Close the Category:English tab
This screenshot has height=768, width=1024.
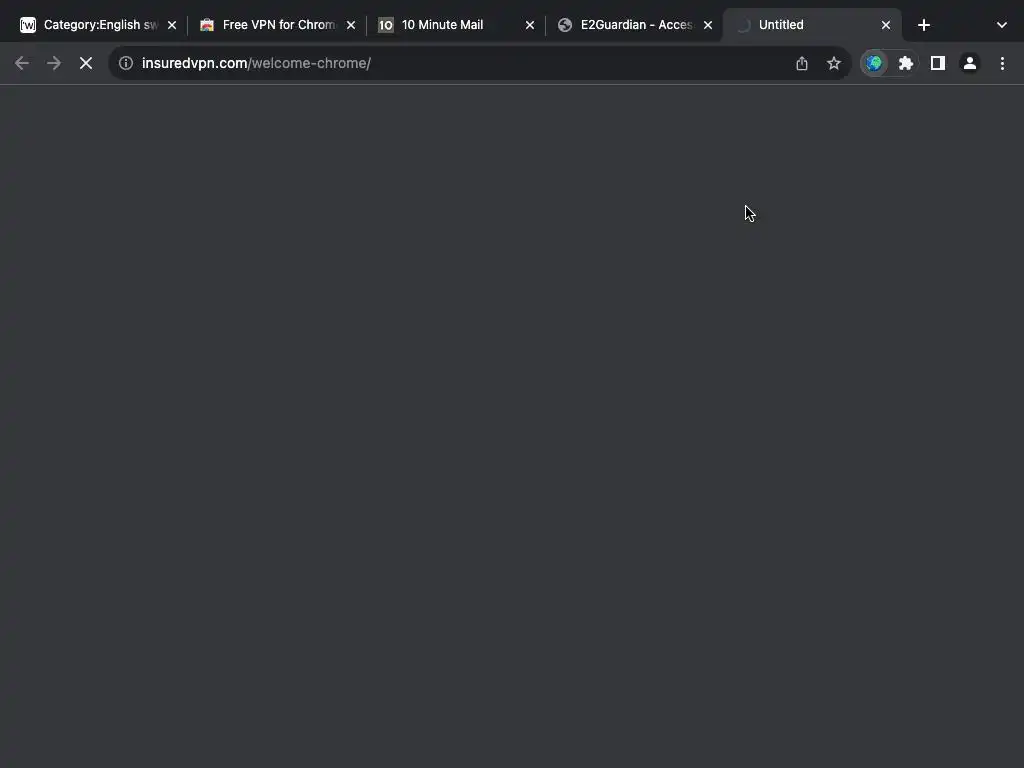click(x=172, y=25)
